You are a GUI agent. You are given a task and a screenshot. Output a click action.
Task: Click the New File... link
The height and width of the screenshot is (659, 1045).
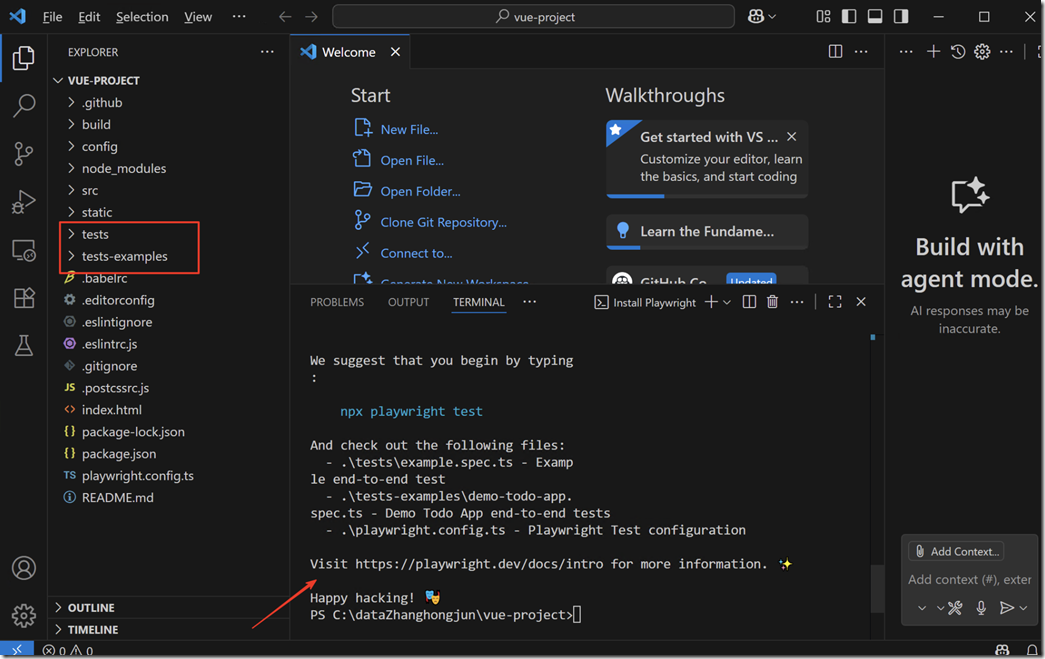tap(409, 130)
